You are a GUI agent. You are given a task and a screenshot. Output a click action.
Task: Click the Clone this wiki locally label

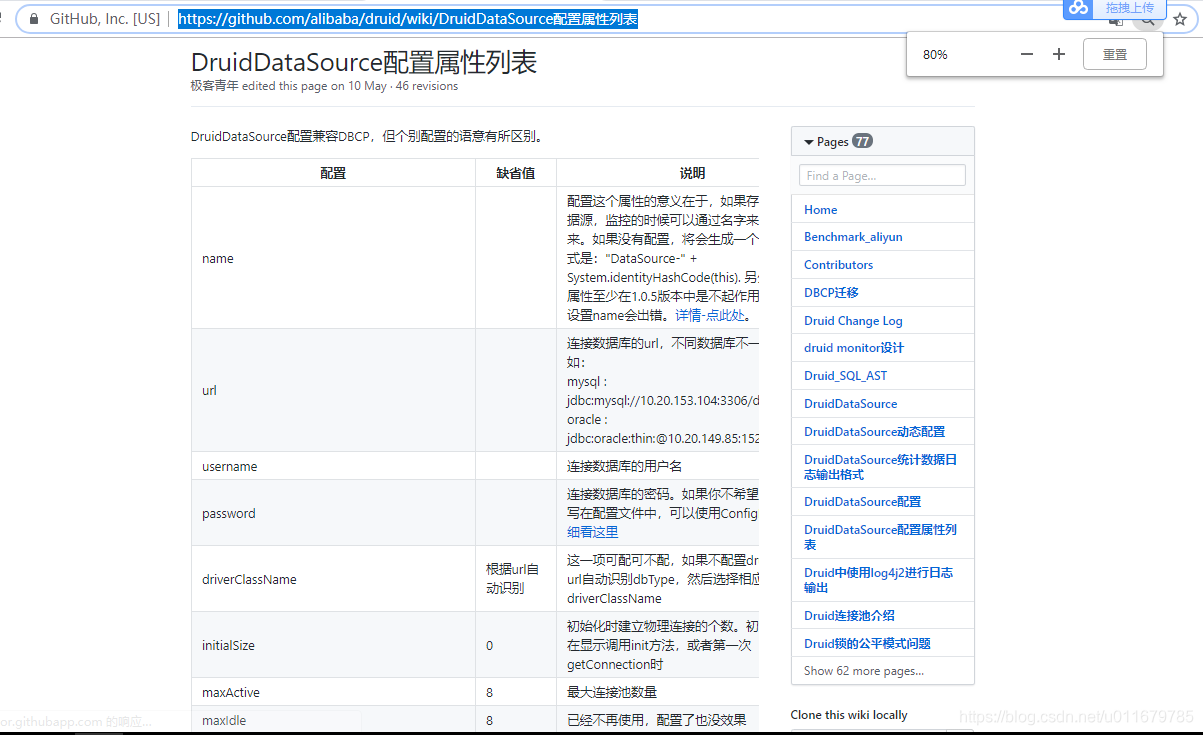849,715
